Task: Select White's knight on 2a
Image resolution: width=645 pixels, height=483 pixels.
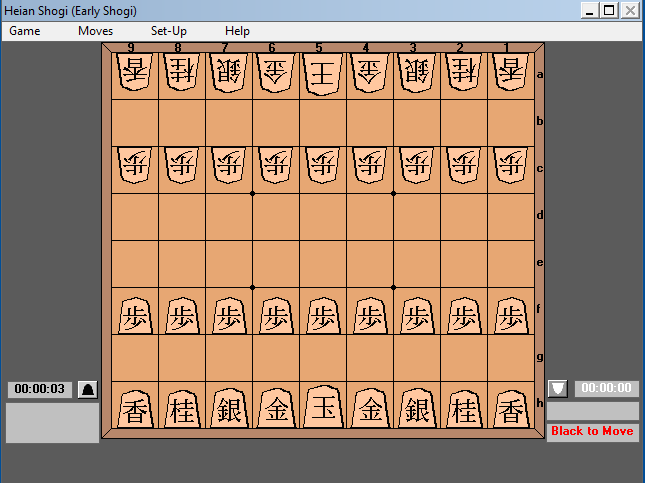Action: 464,72
